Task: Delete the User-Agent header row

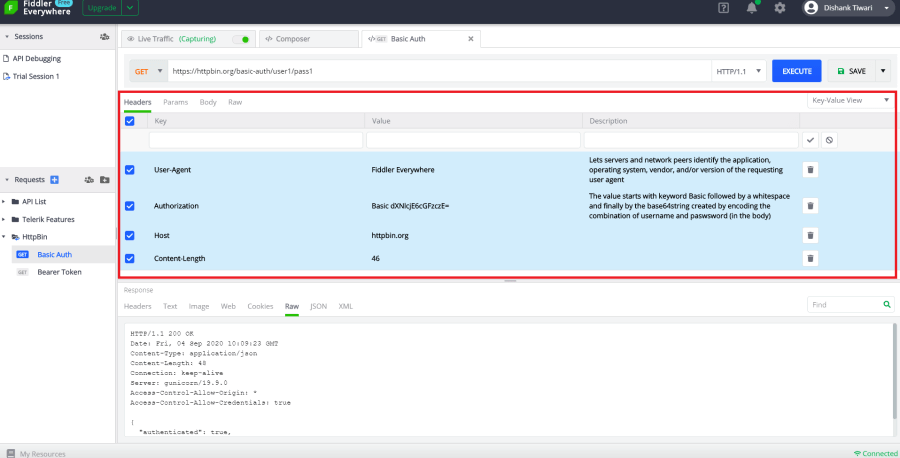Action: click(810, 170)
